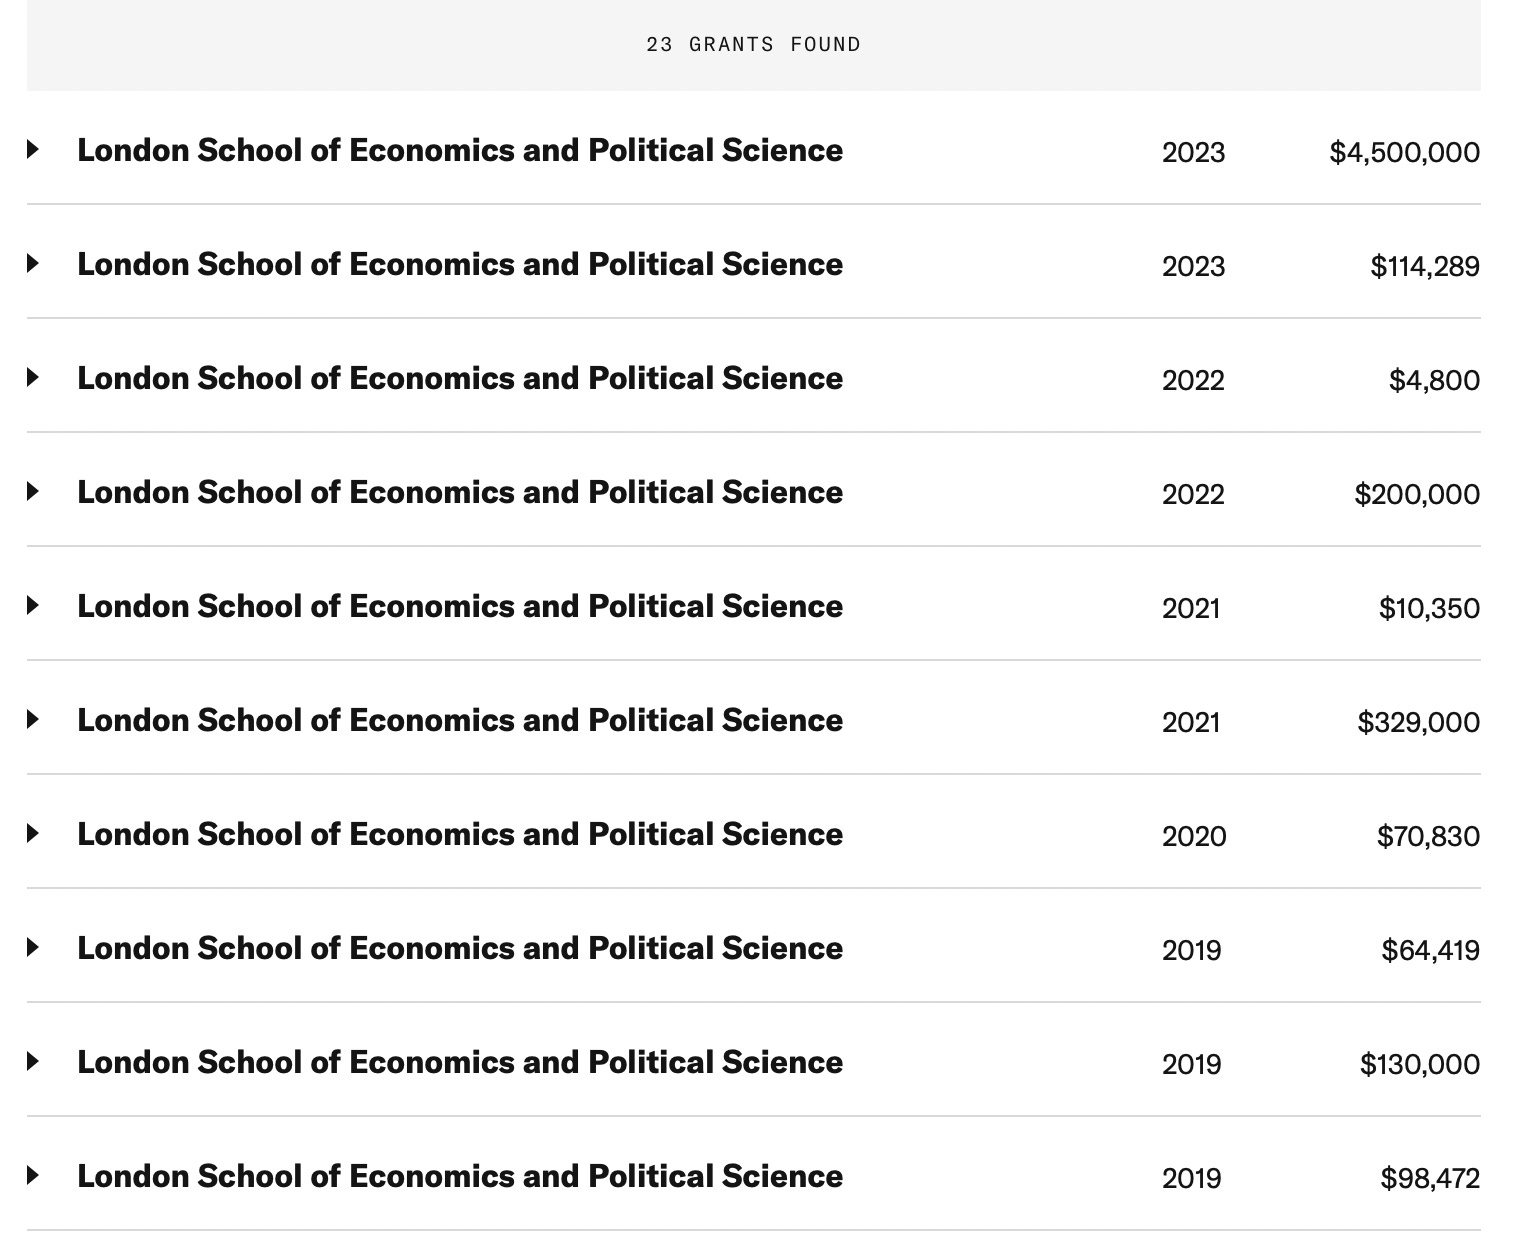
Task: Click the grant title in the $4,800 row
Action: [x=460, y=378]
